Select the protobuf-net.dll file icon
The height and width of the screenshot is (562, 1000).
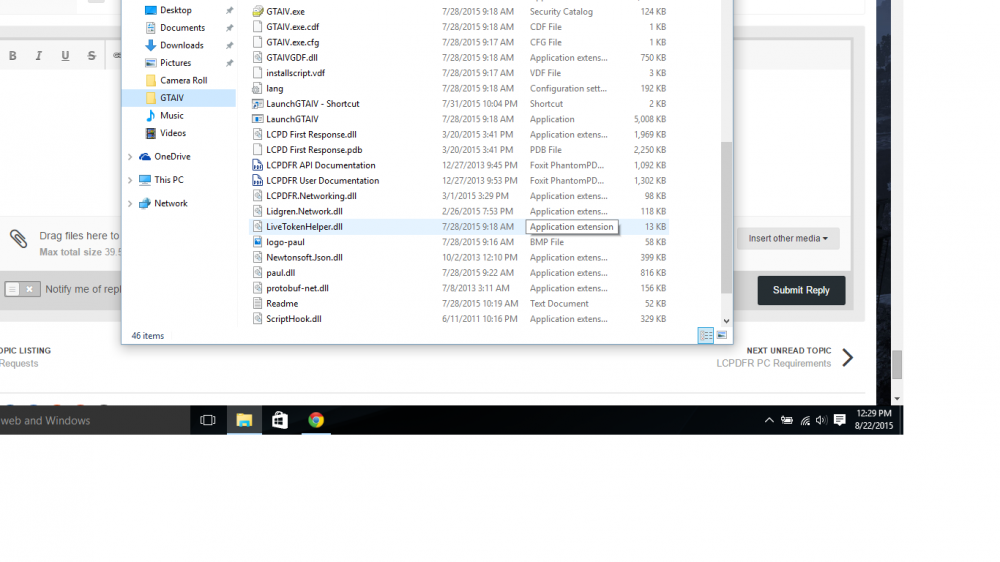click(x=258, y=288)
